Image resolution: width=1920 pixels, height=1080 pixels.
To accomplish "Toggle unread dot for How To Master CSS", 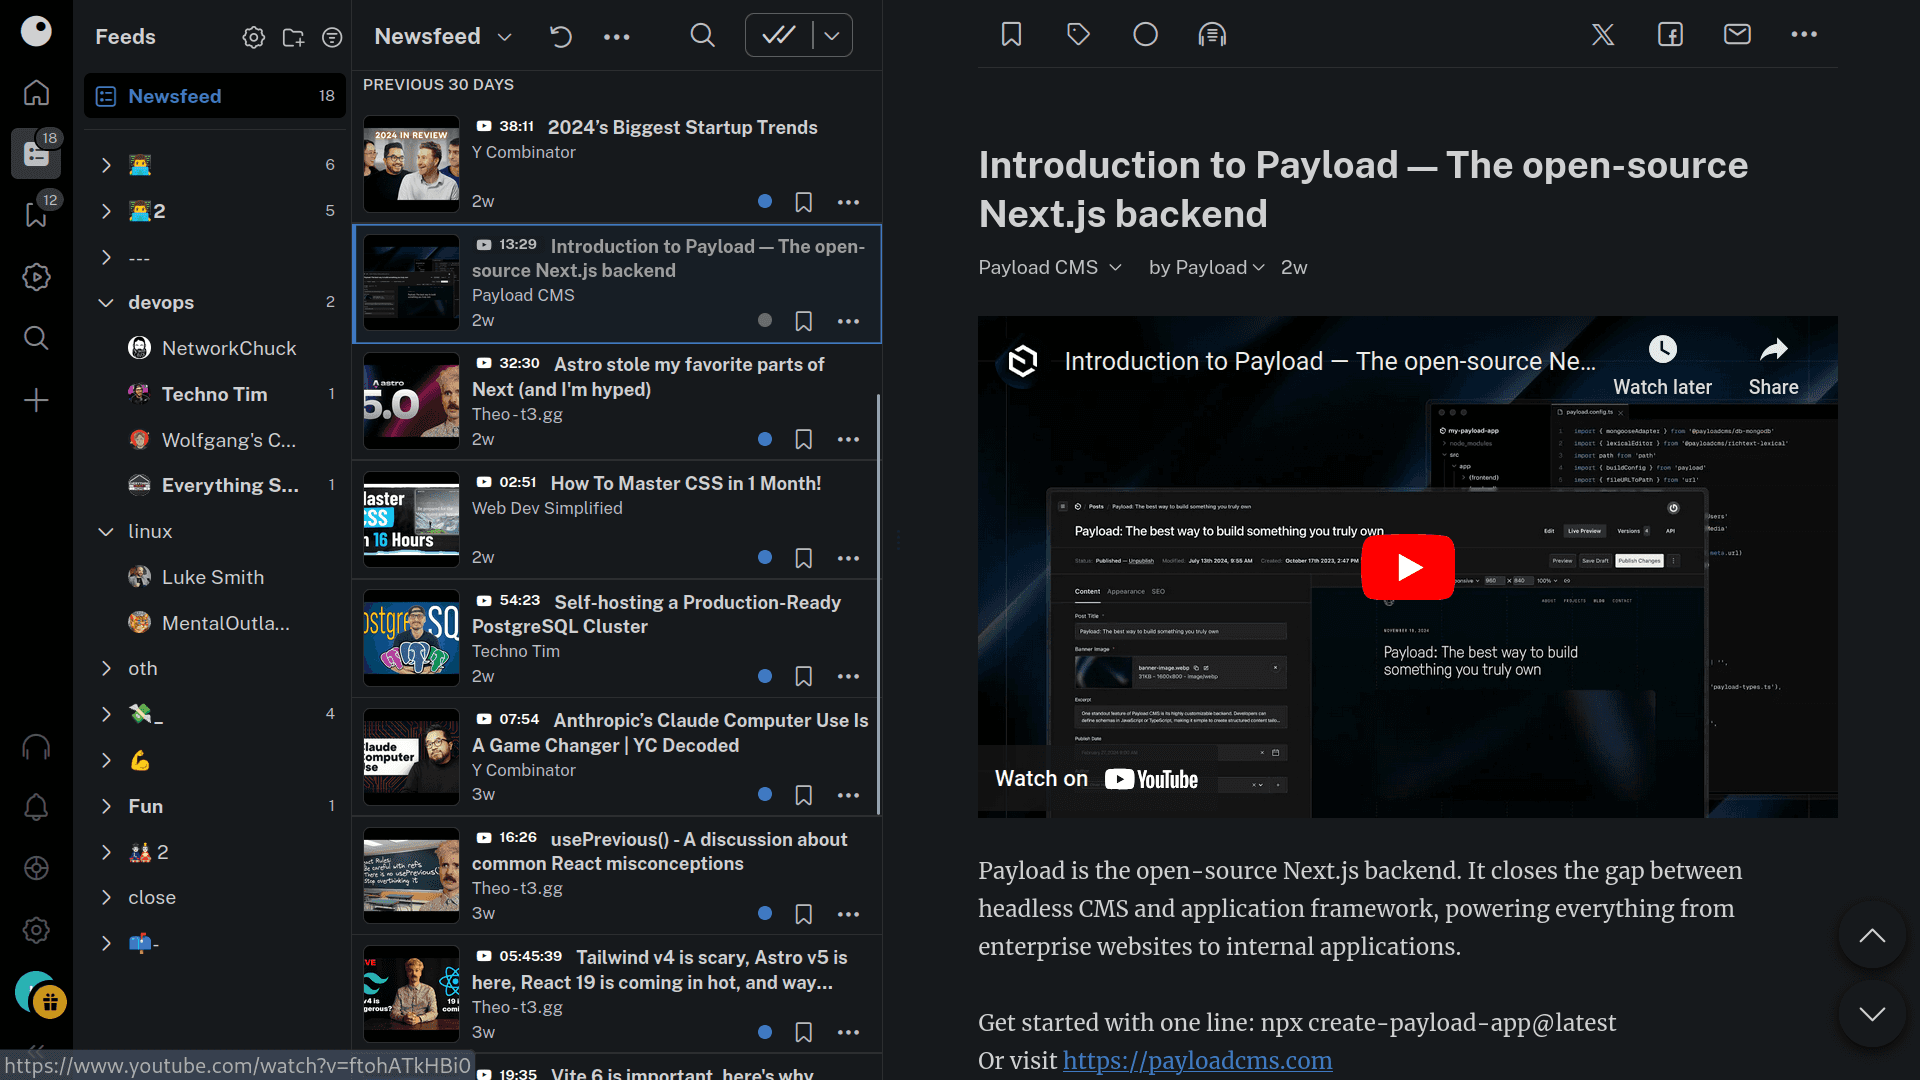I will click(765, 557).
